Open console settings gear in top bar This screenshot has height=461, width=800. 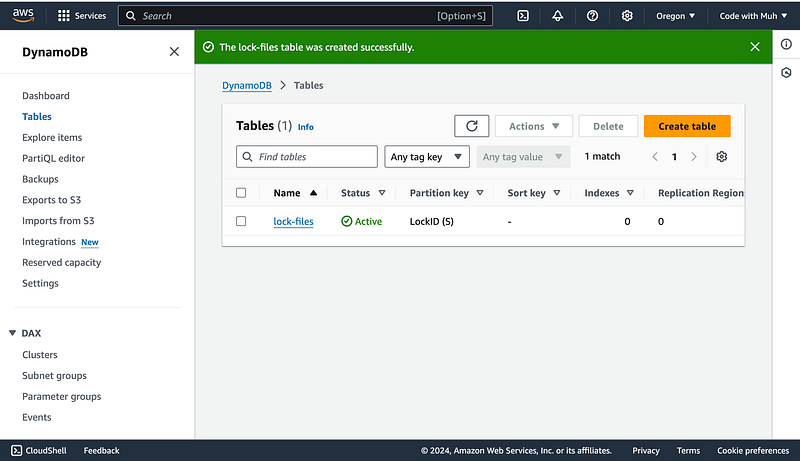tap(627, 16)
